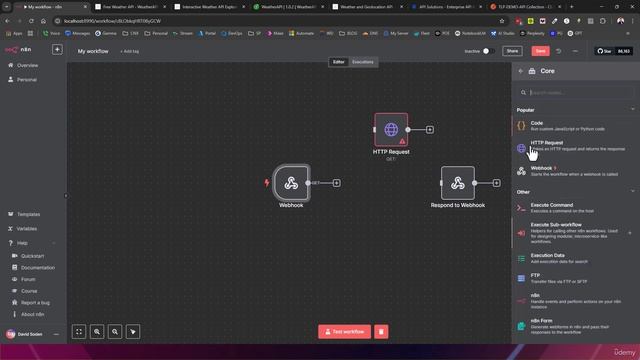Focus the Search nodes field
The image size is (640, 360).
[x=576, y=93]
